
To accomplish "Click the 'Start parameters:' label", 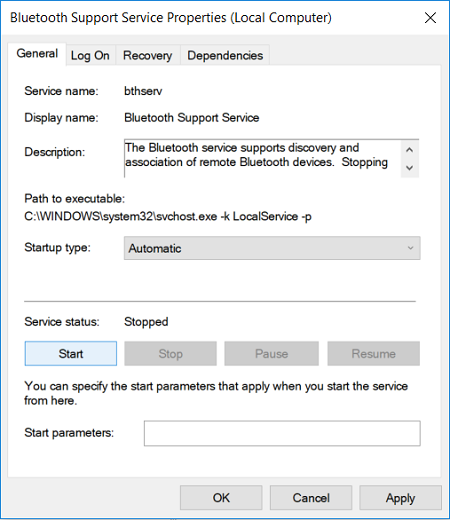I will click(x=69, y=433).
